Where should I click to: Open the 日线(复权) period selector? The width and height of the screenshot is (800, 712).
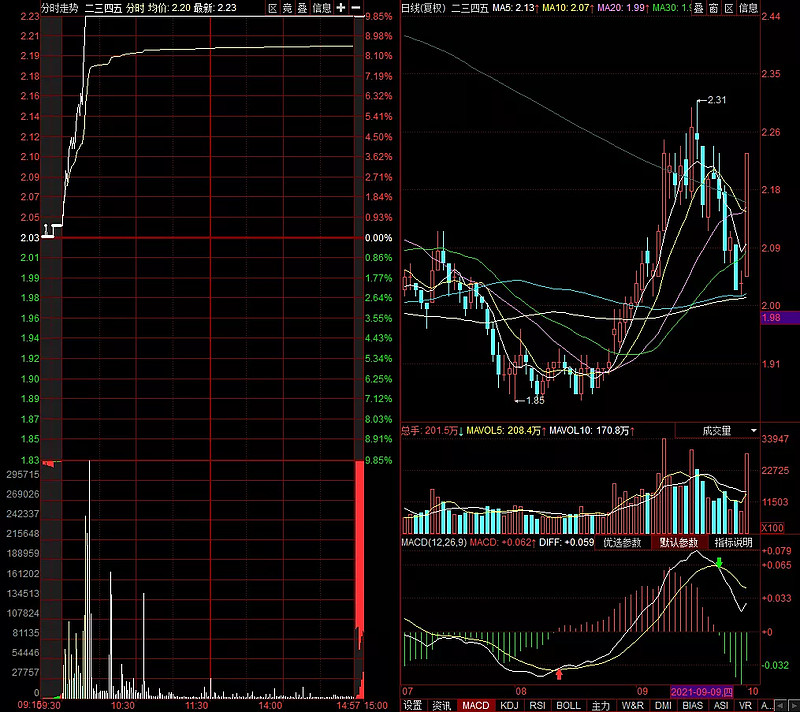[423, 8]
